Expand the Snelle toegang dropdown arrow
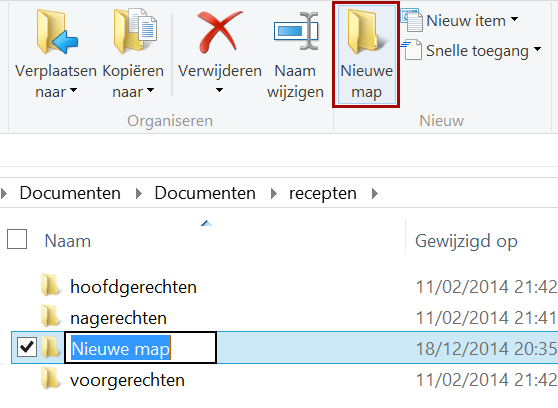 [537, 49]
